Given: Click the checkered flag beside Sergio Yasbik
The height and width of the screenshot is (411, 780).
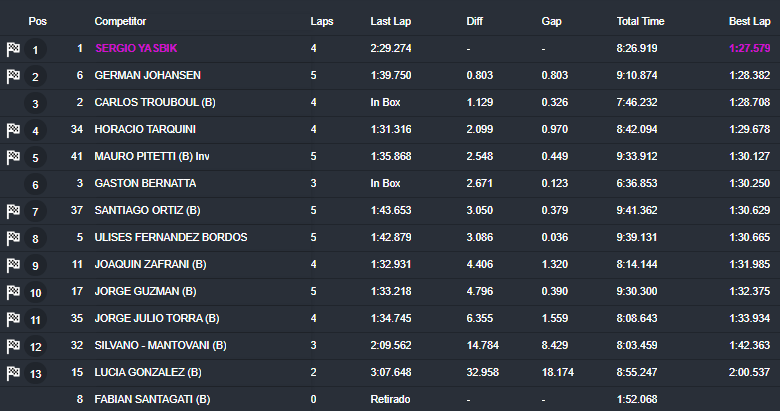Looking at the screenshot, I should coord(13,48).
